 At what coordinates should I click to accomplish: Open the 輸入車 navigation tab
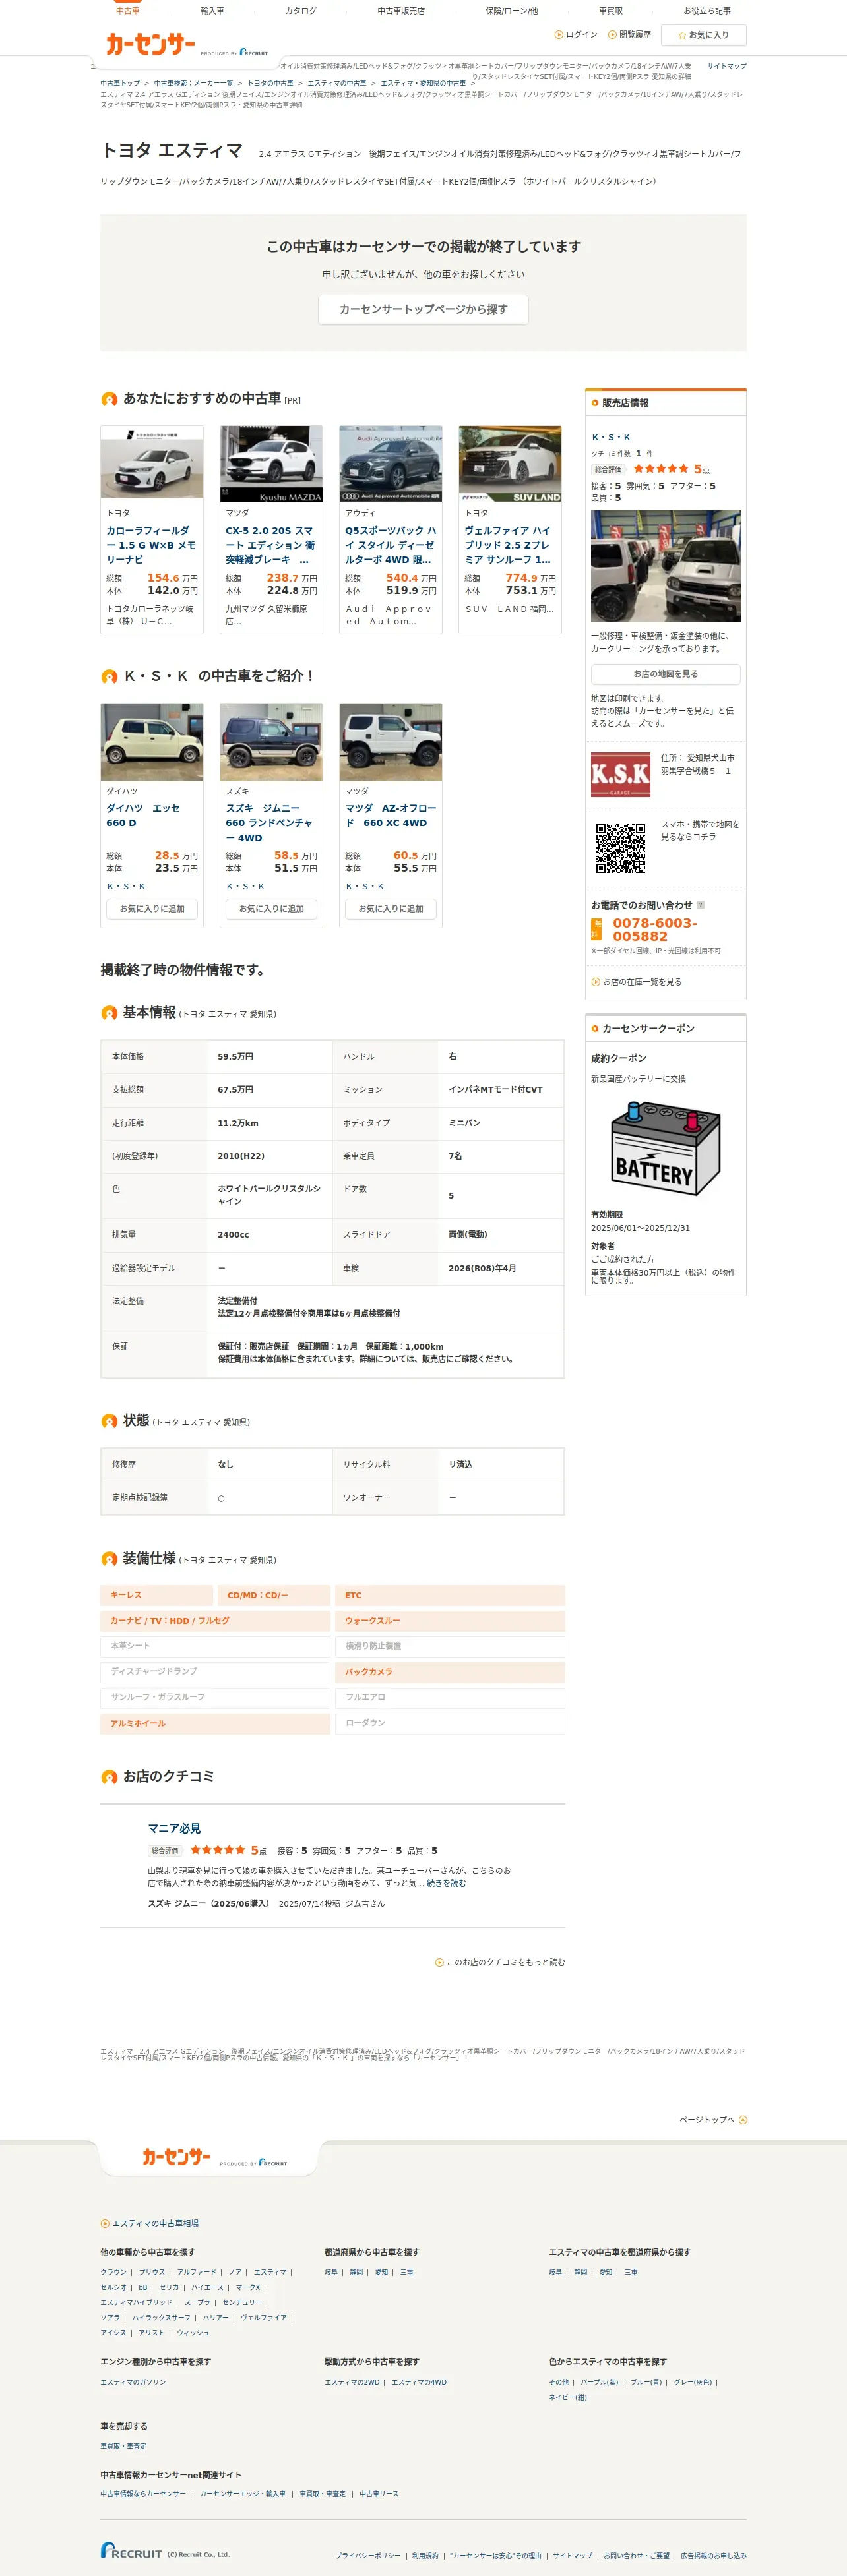(x=212, y=11)
